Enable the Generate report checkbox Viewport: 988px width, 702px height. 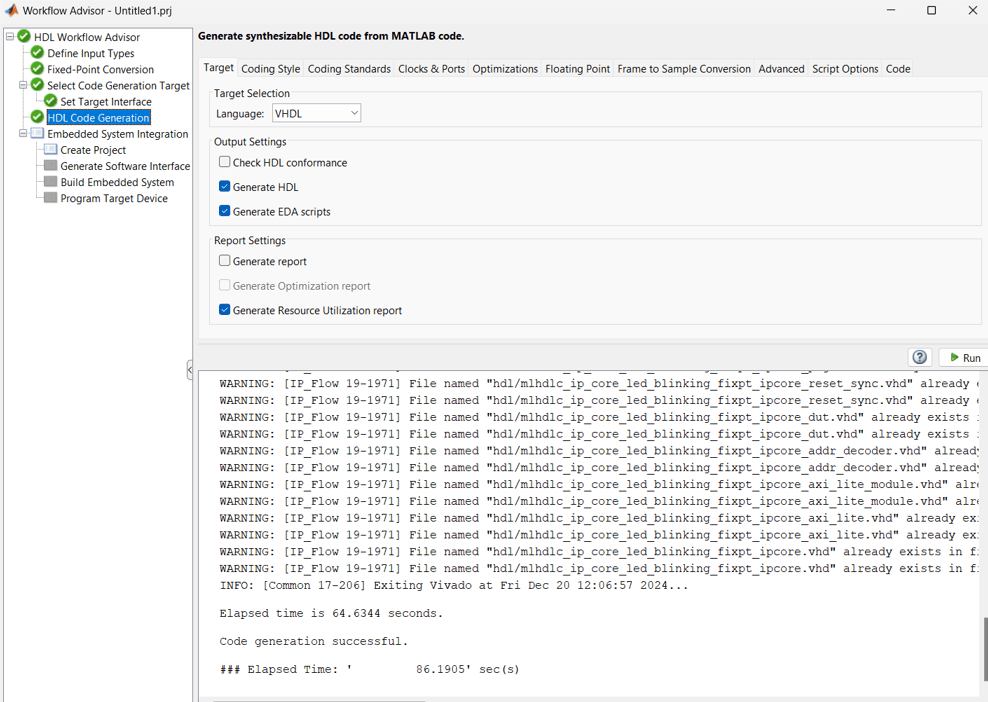point(225,261)
